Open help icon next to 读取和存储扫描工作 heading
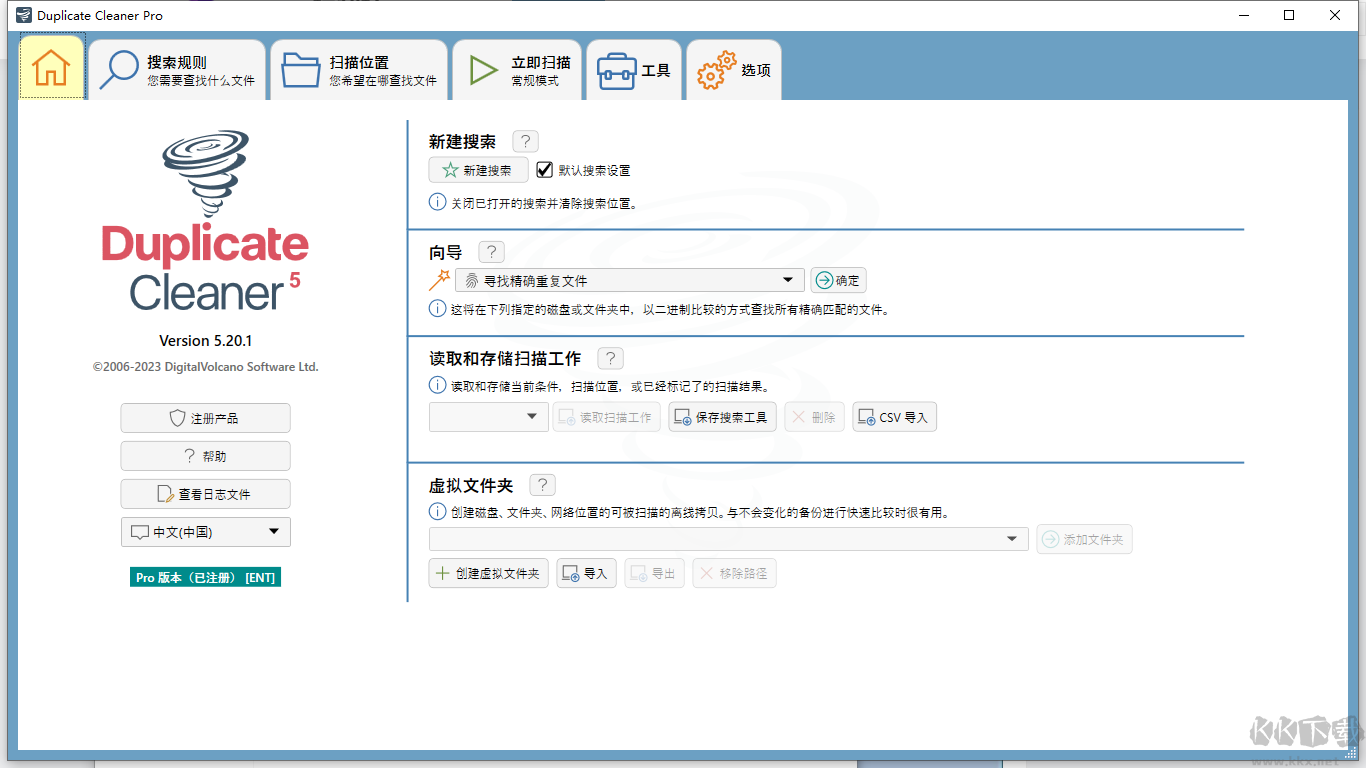1366x768 pixels. click(x=610, y=358)
